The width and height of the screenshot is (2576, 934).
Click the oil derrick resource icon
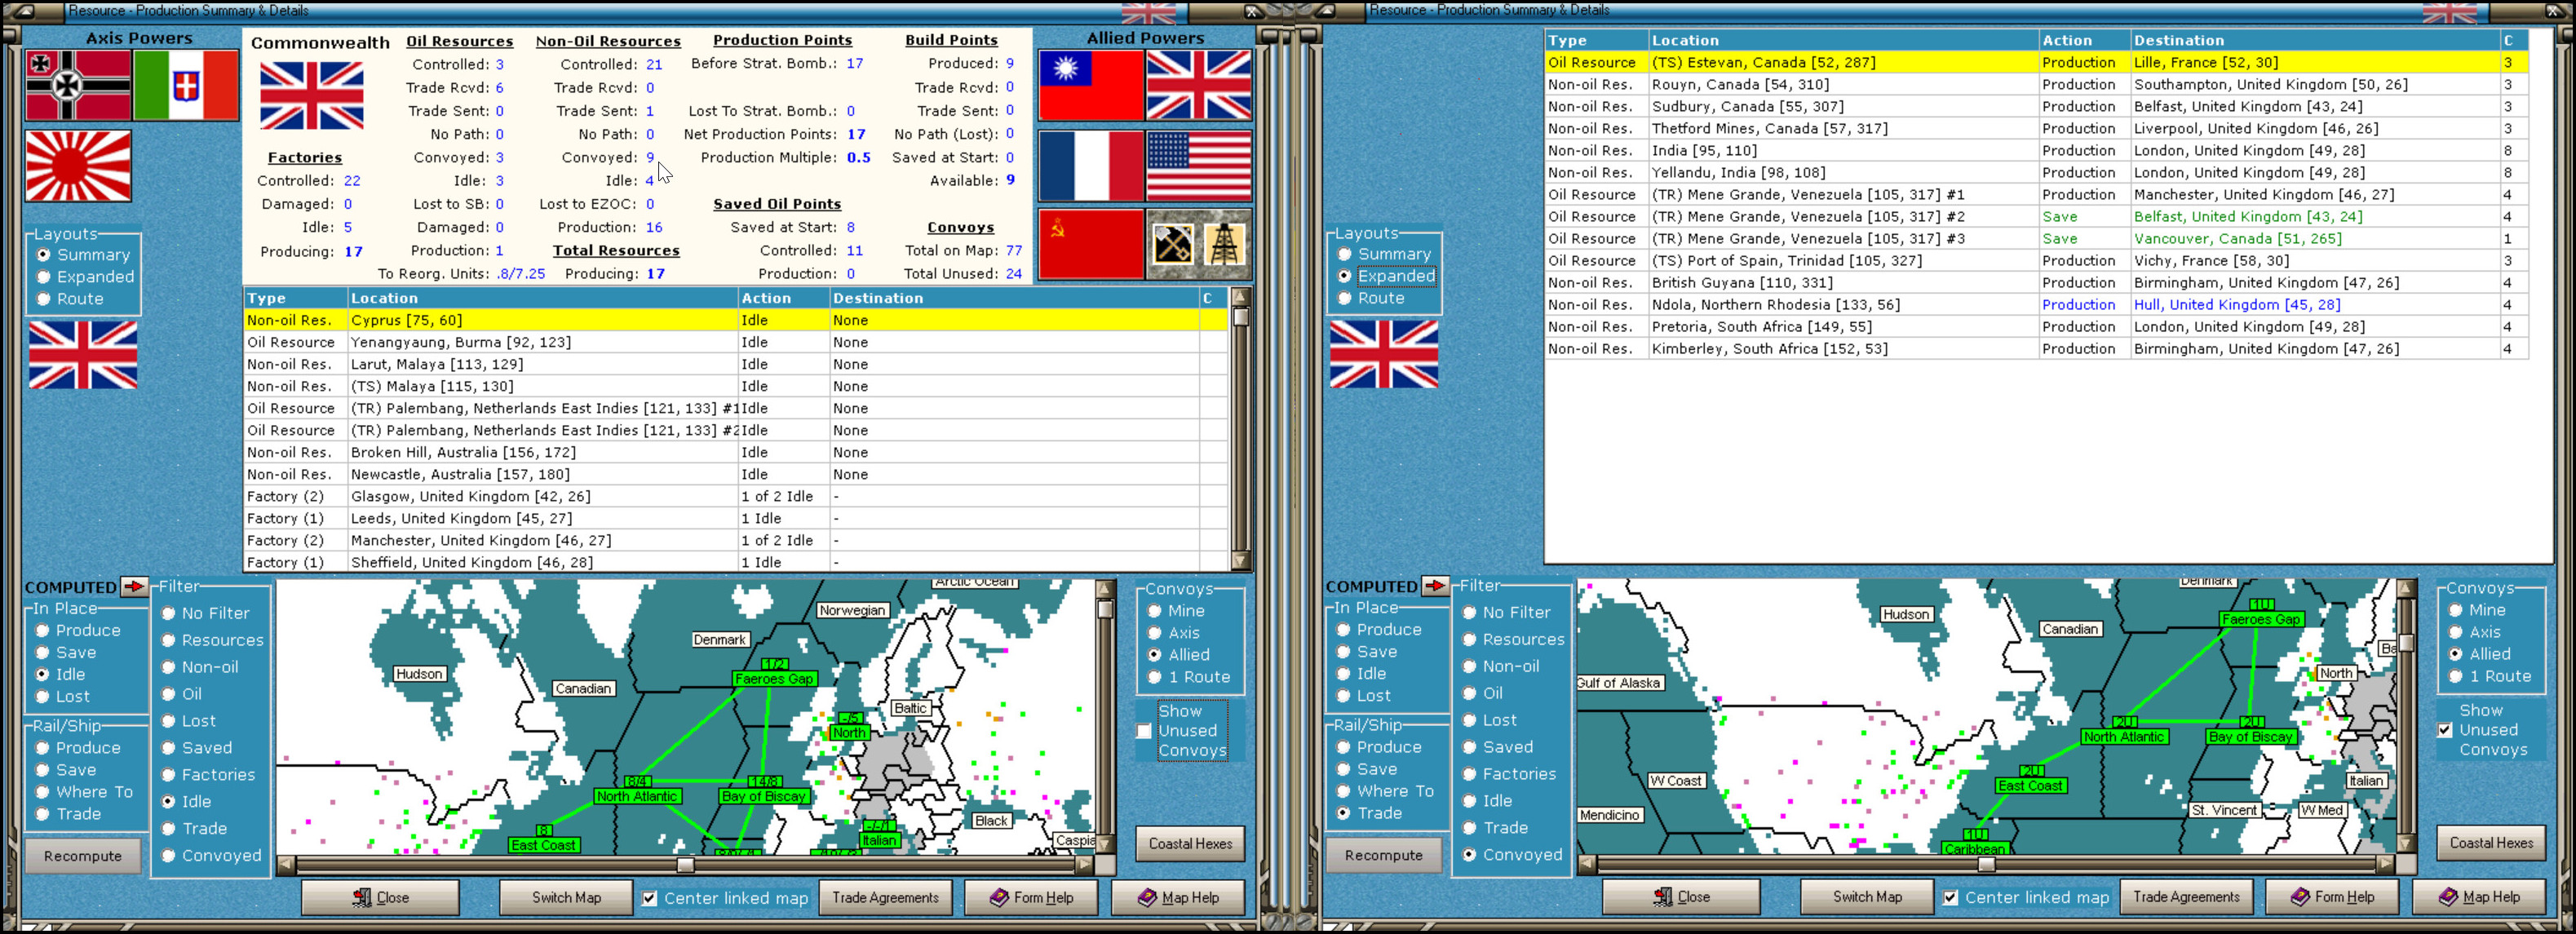(1224, 244)
